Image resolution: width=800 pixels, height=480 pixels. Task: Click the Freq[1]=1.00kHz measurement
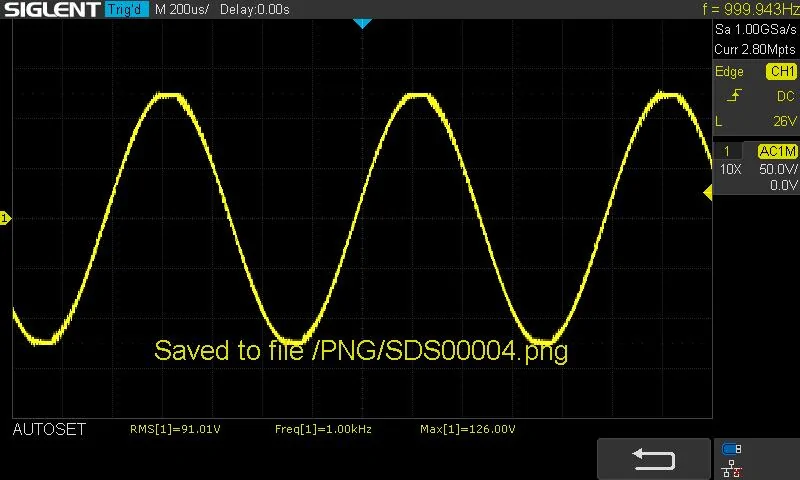point(323,430)
